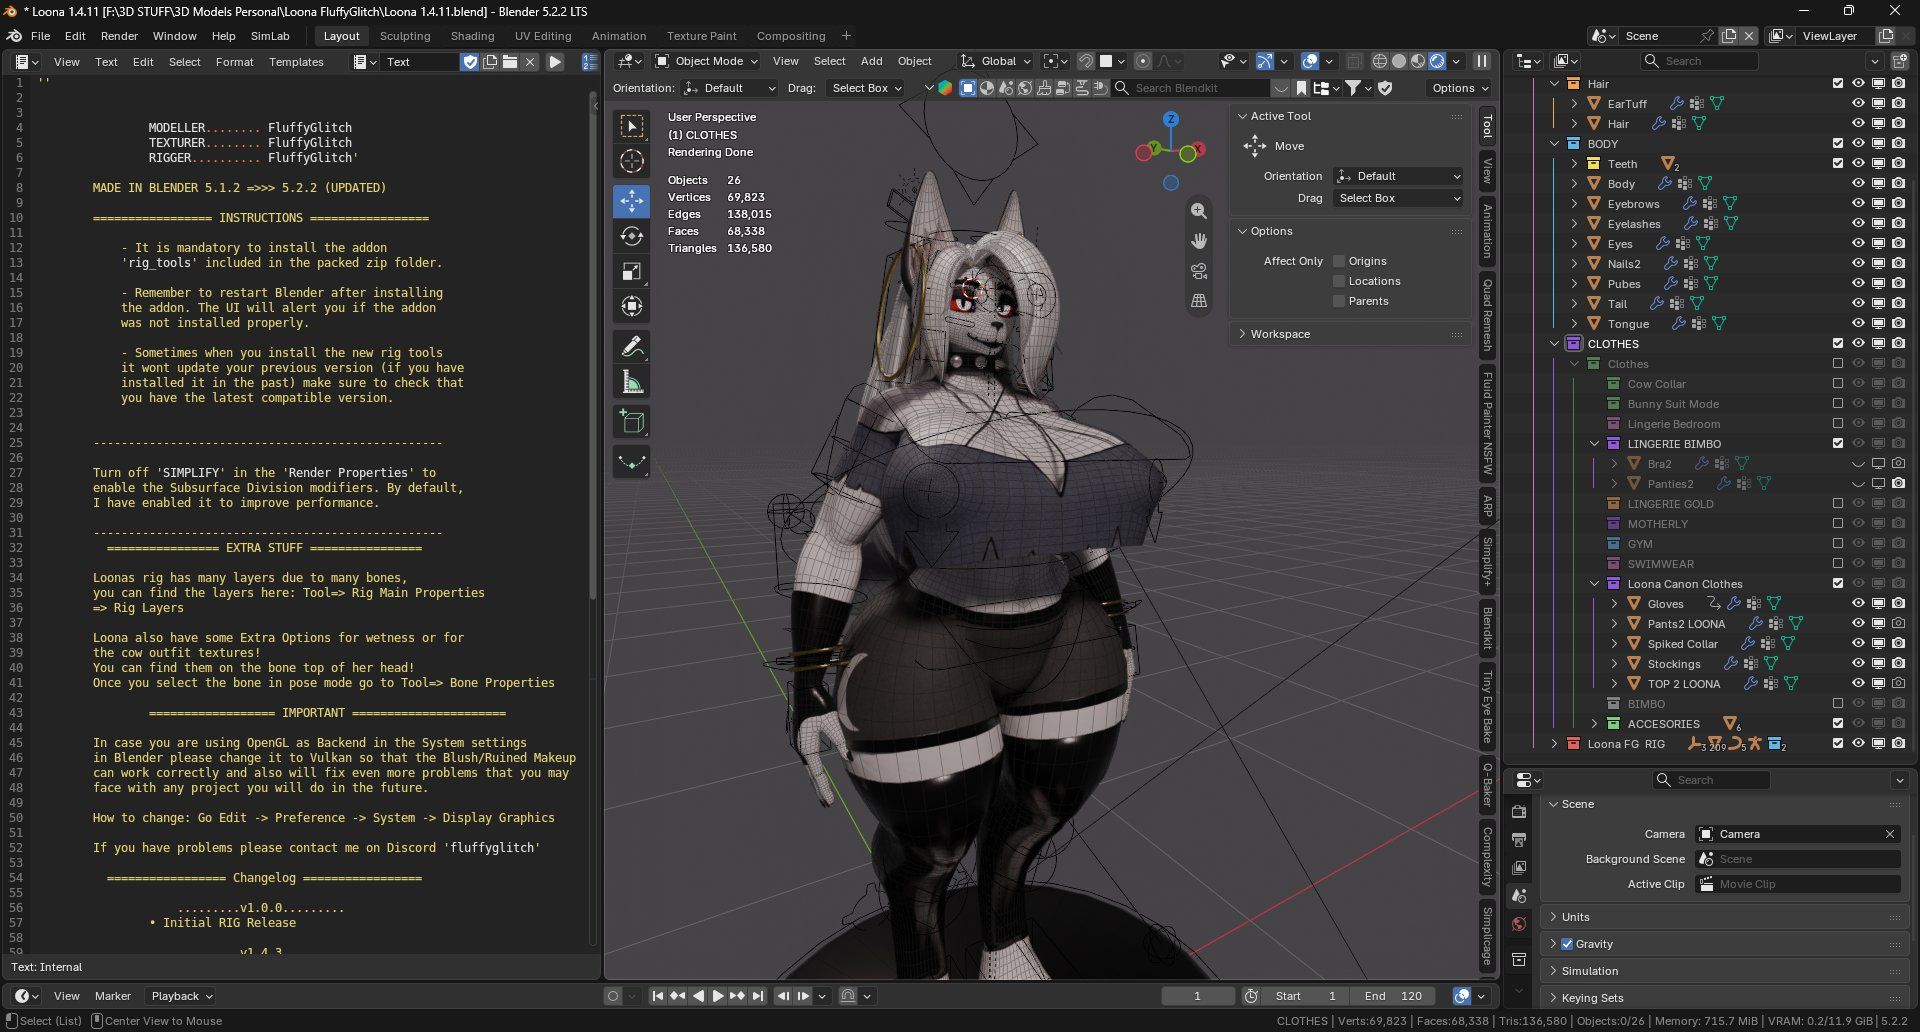The width and height of the screenshot is (1920, 1032).
Task: Expand the Workspace panel
Action: click(x=1349, y=334)
